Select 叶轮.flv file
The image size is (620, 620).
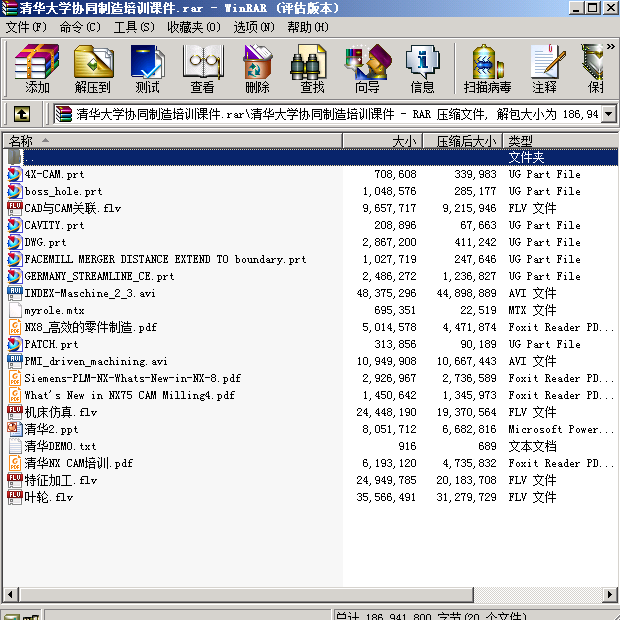point(49,497)
